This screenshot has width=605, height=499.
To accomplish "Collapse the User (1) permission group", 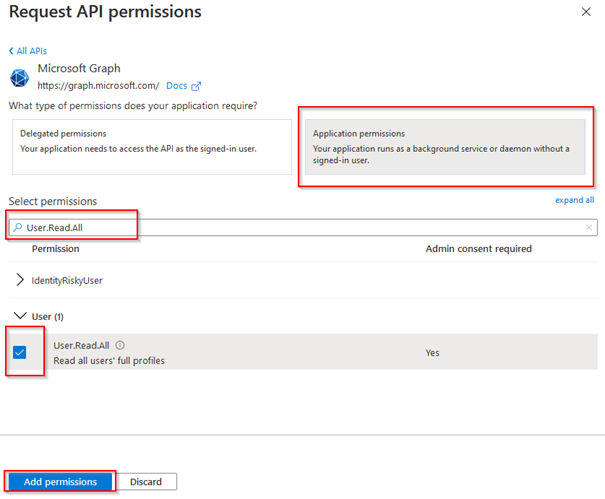I will tap(21, 316).
